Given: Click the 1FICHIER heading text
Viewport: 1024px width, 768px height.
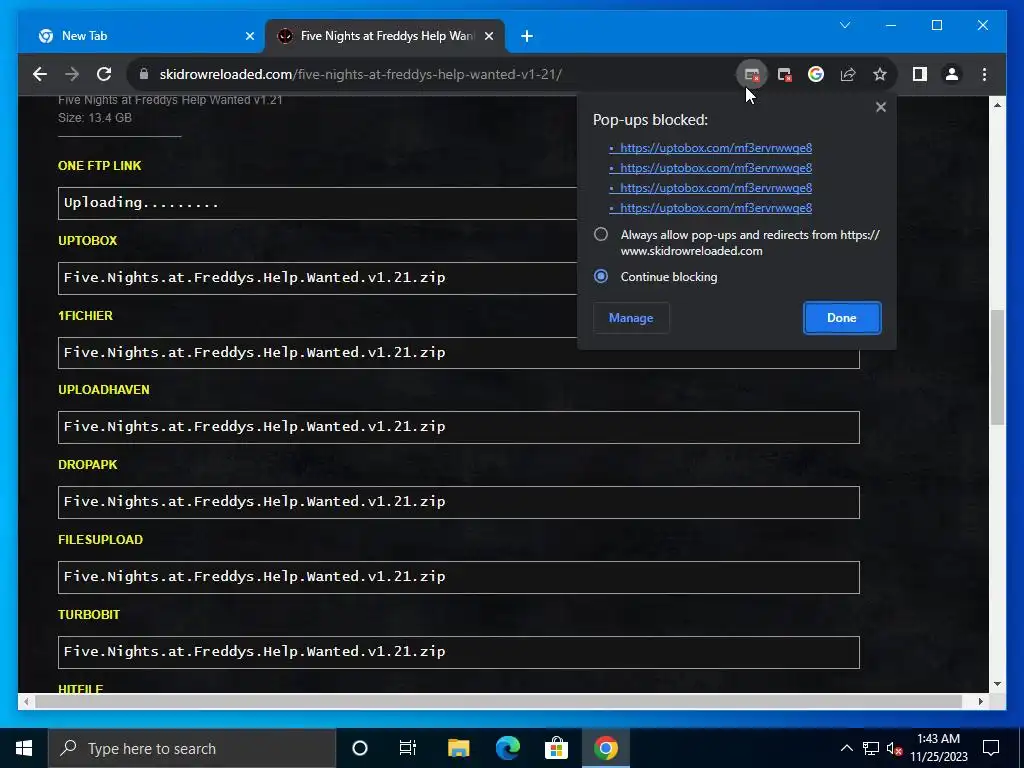Looking at the screenshot, I should (85, 315).
